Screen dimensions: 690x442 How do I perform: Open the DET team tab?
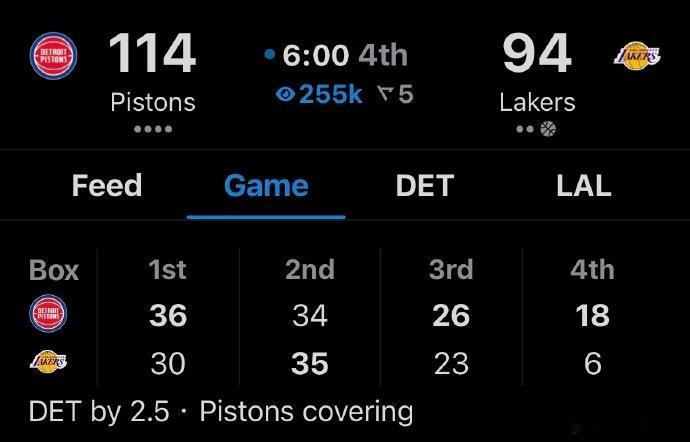(424, 185)
